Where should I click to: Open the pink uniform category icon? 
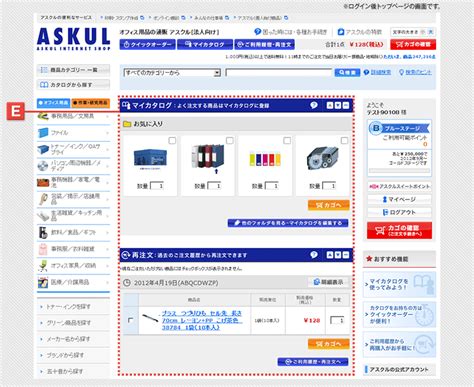click(43, 249)
